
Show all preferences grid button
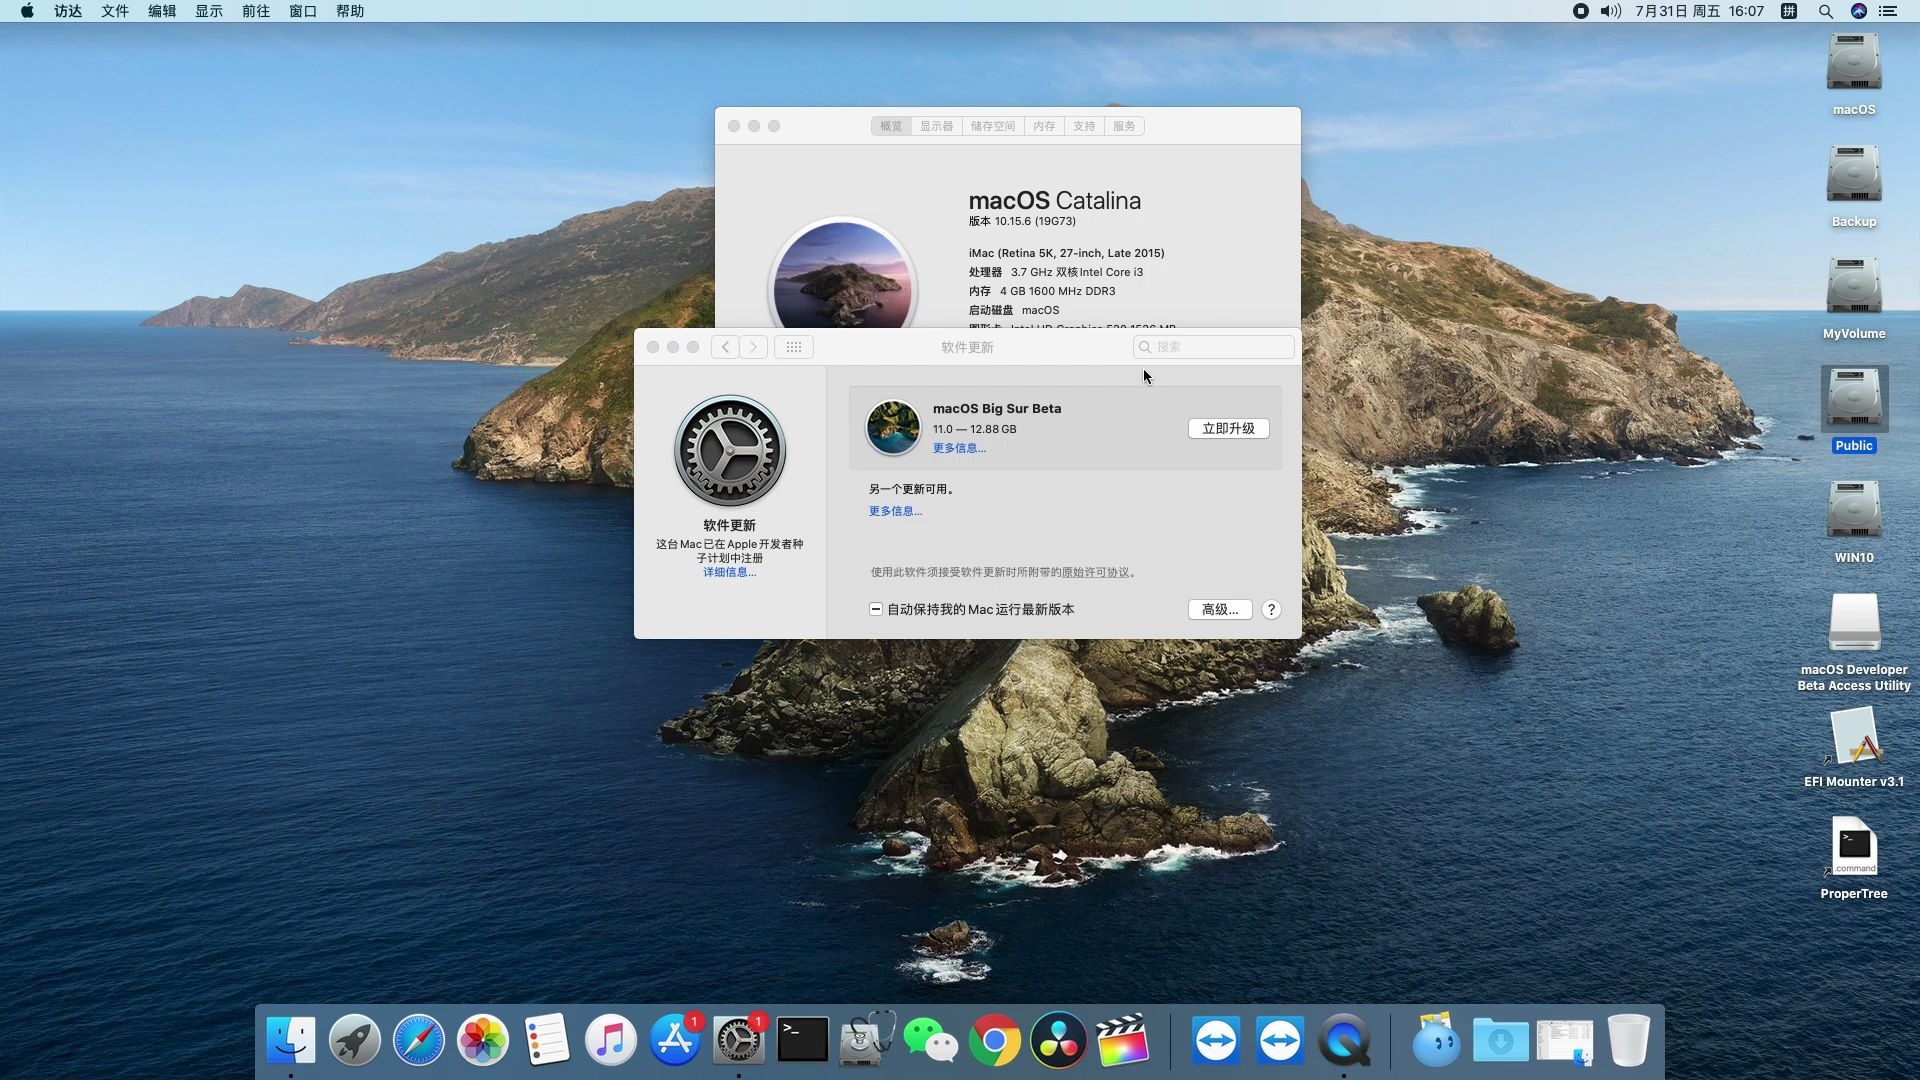point(794,347)
